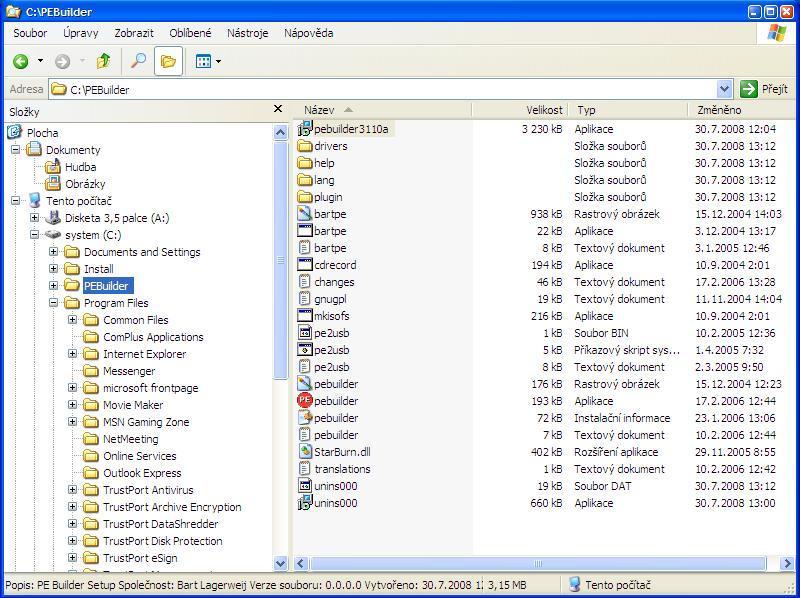Select the cdrecord application icon
This screenshot has height=598, width=800.
point(305,265)
